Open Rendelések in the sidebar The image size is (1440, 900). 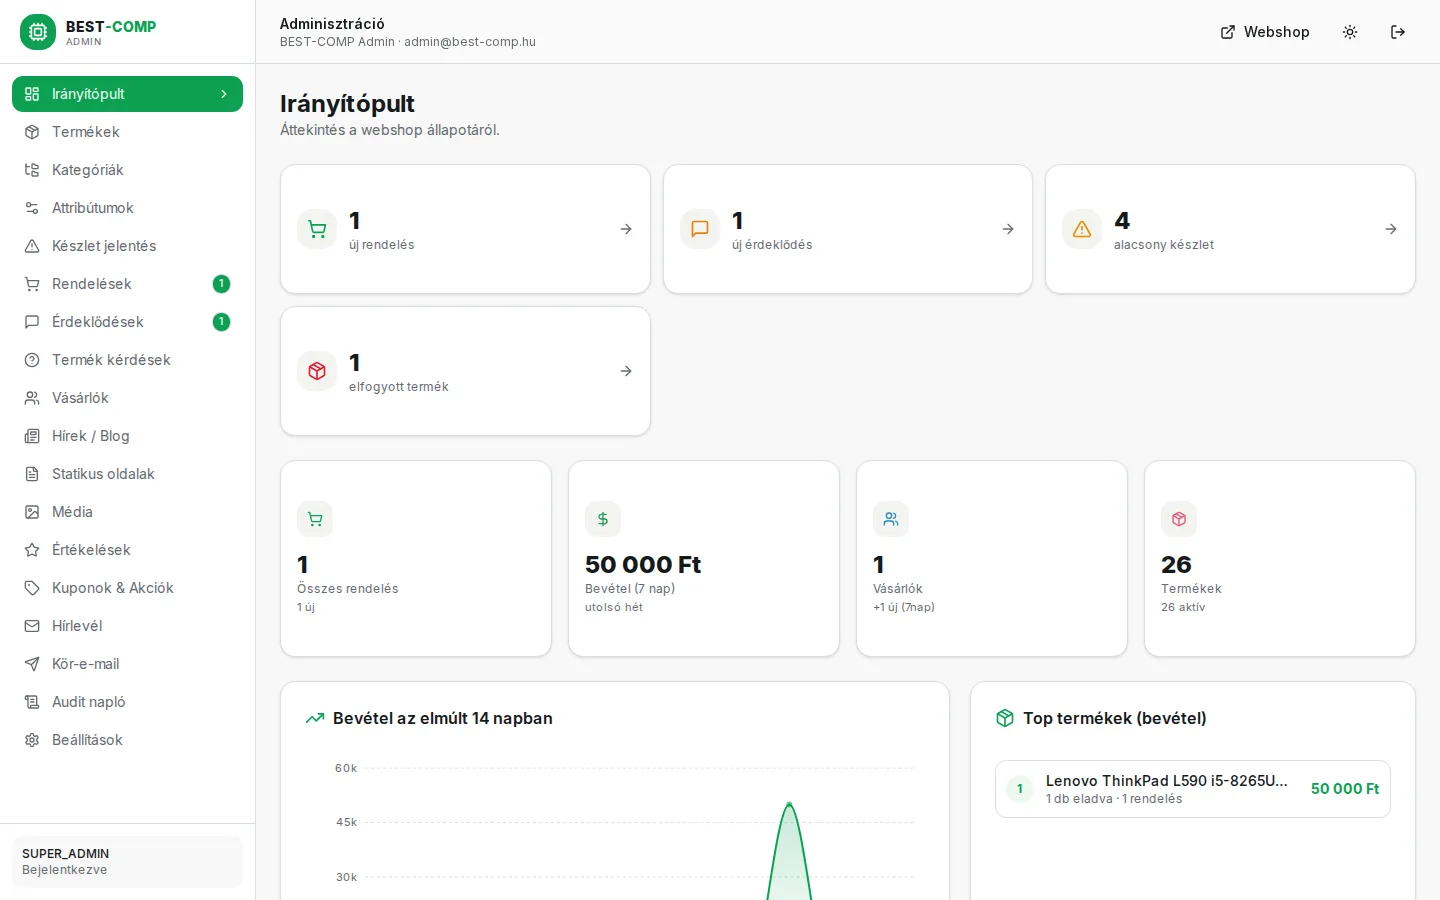pos(127,284)
